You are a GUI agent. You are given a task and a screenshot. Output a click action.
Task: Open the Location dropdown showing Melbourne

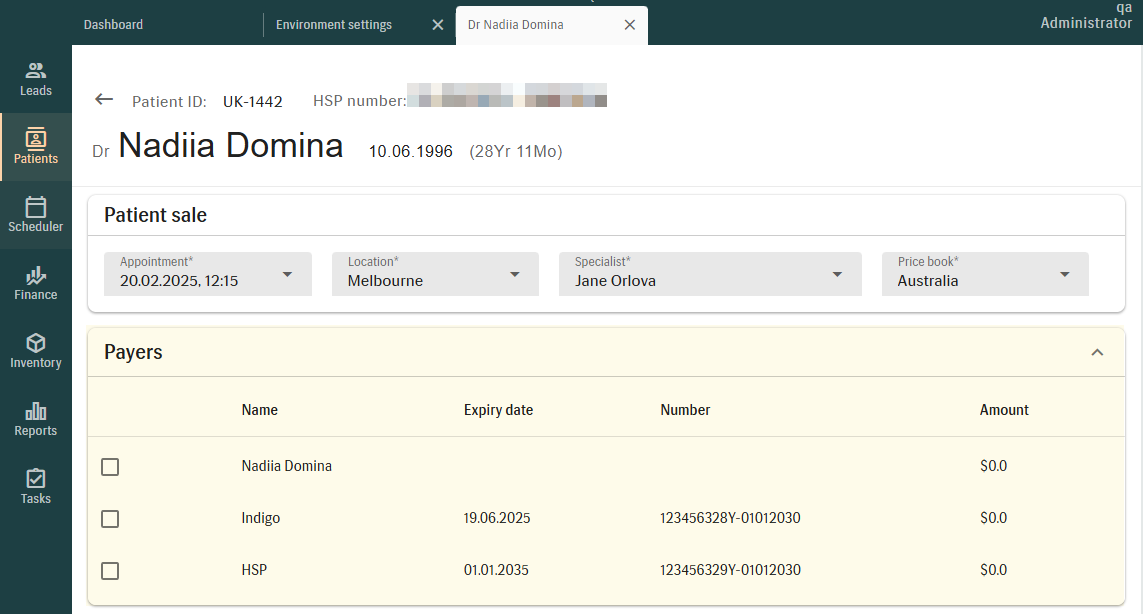point(435,274)
